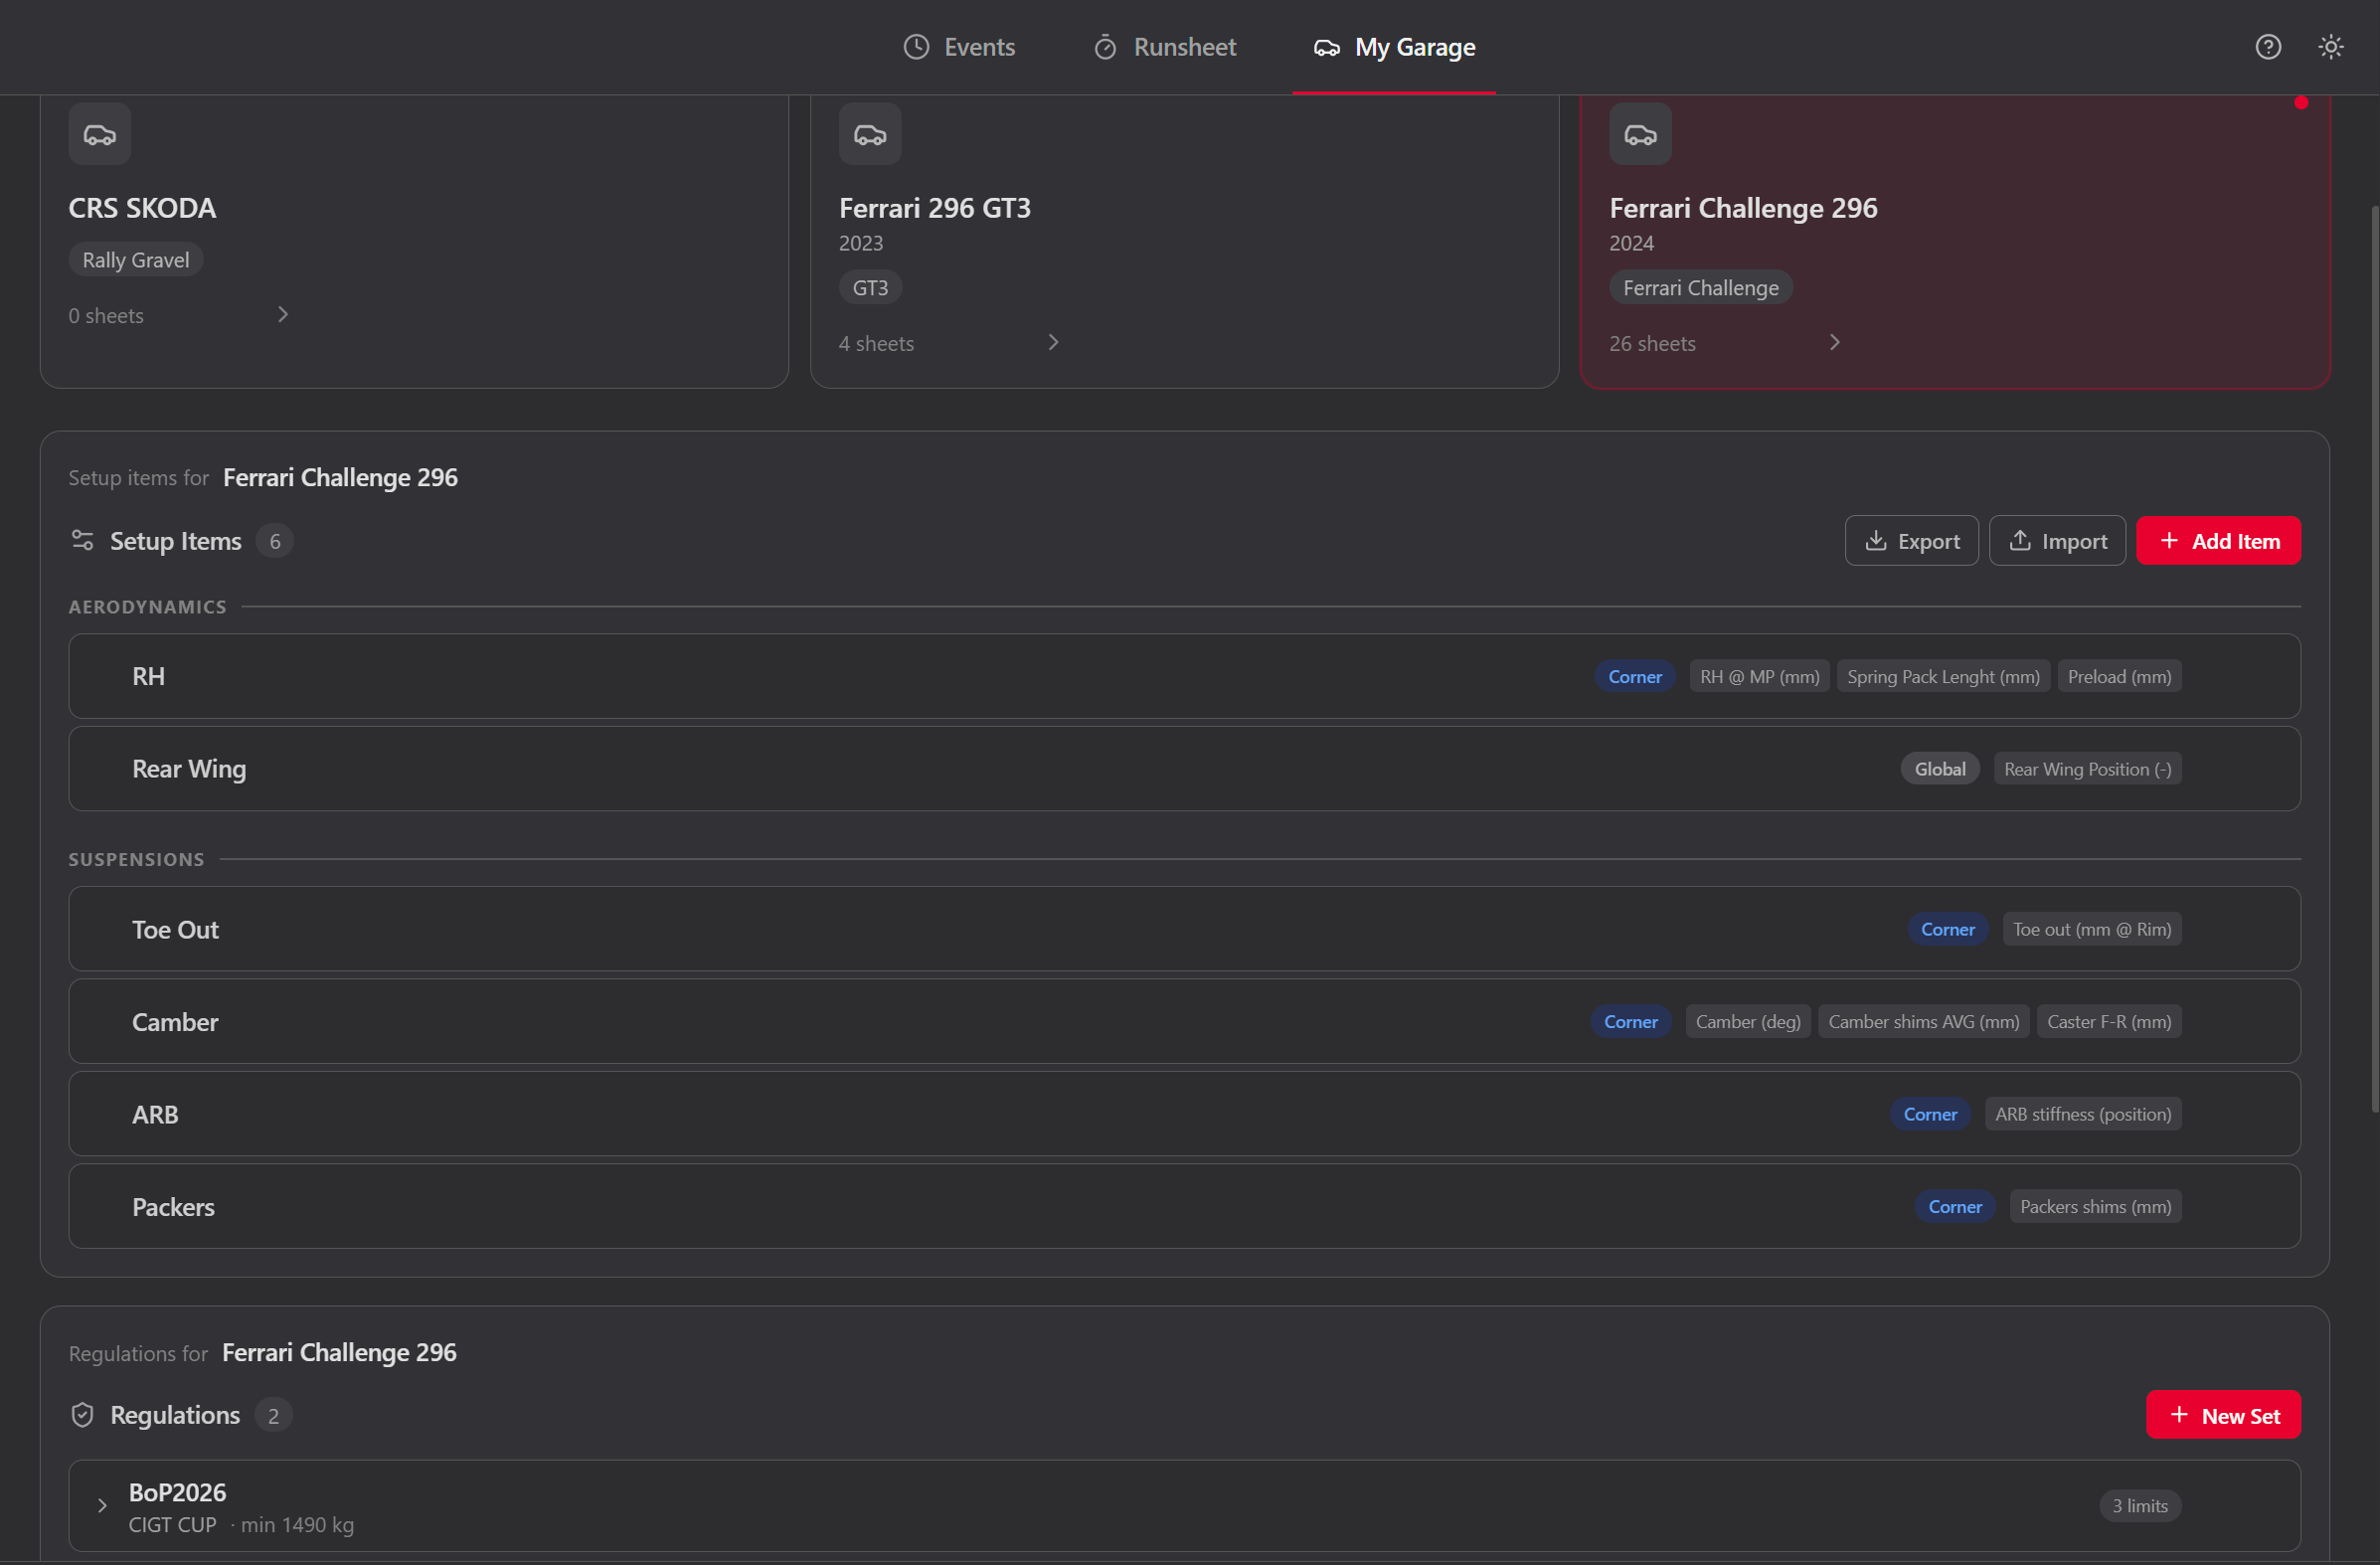Open the help question mark icon
2380x1565 pixels.
[x=2268, y=46]
